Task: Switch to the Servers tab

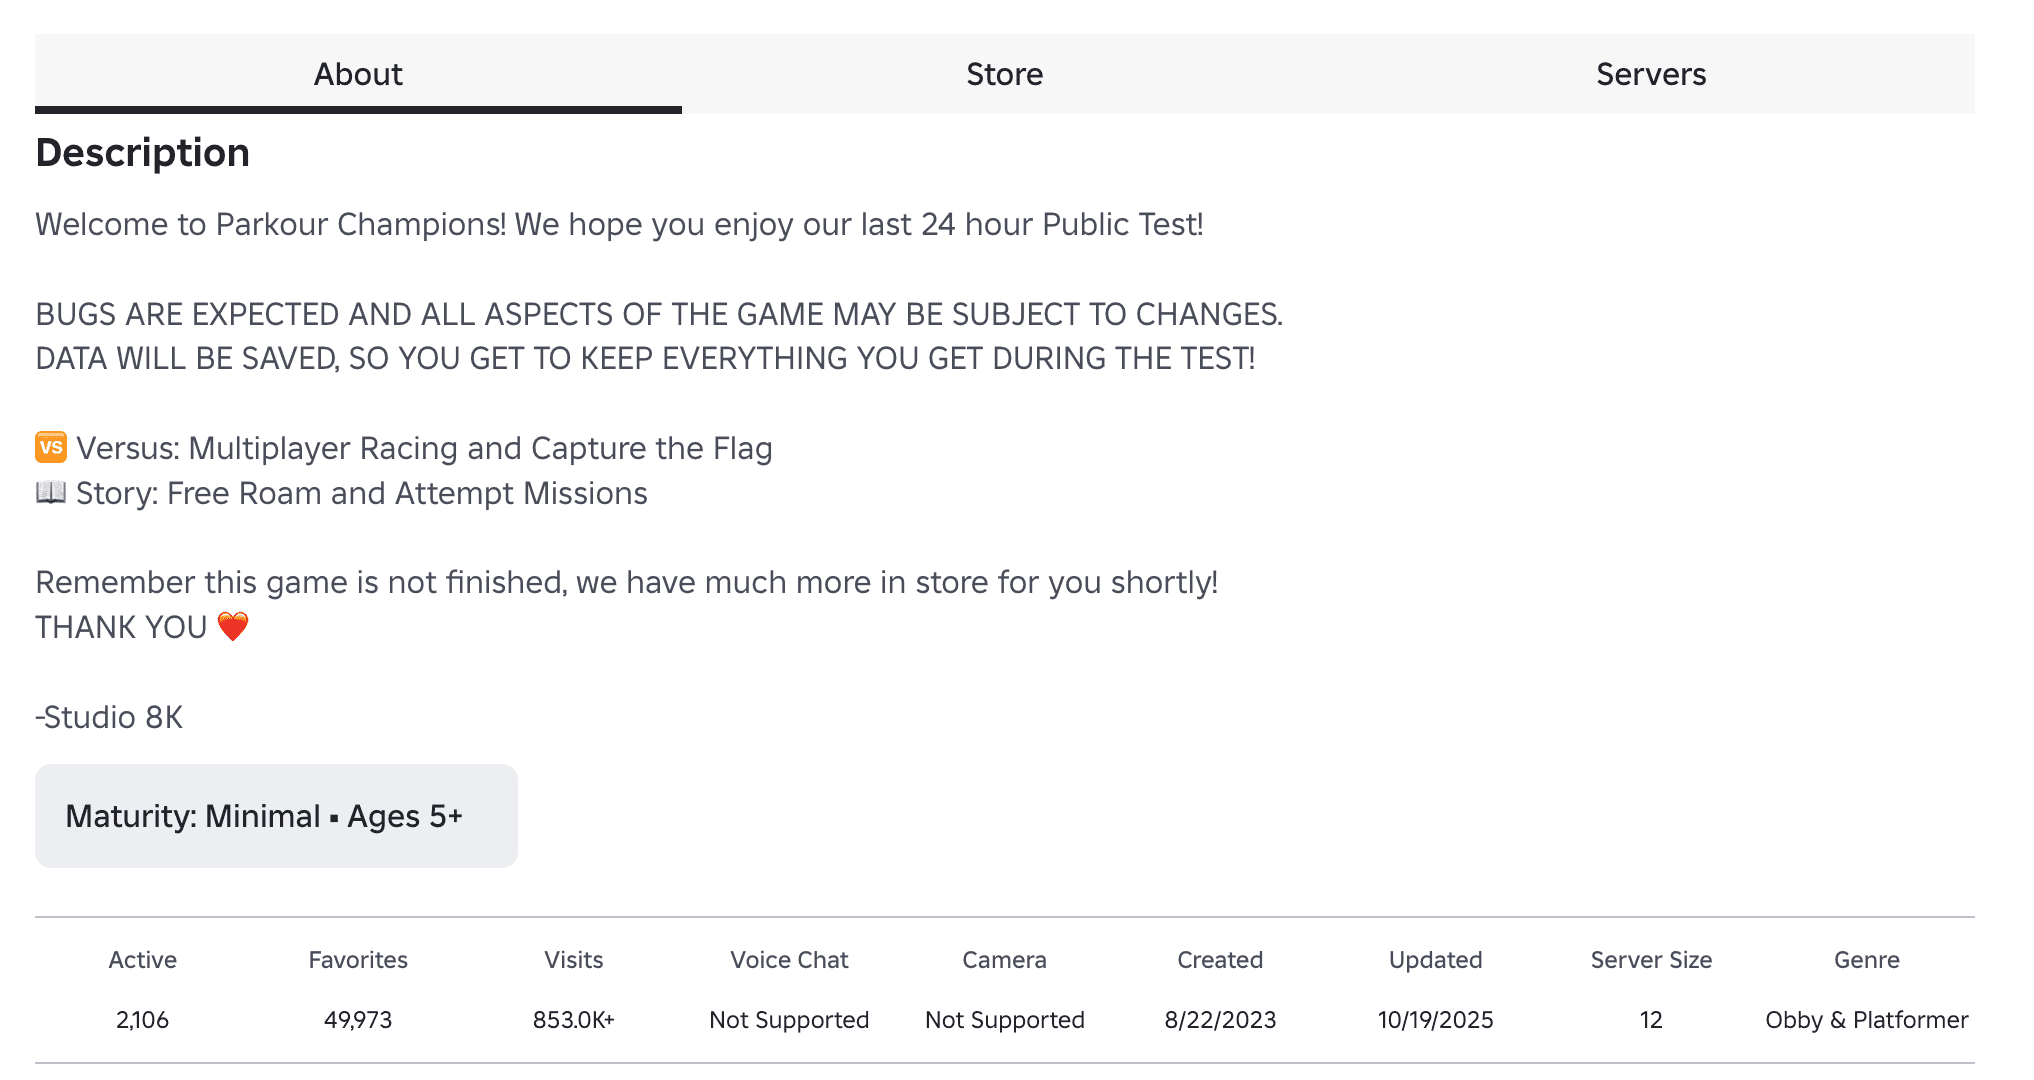Action: pos(1650,73)
